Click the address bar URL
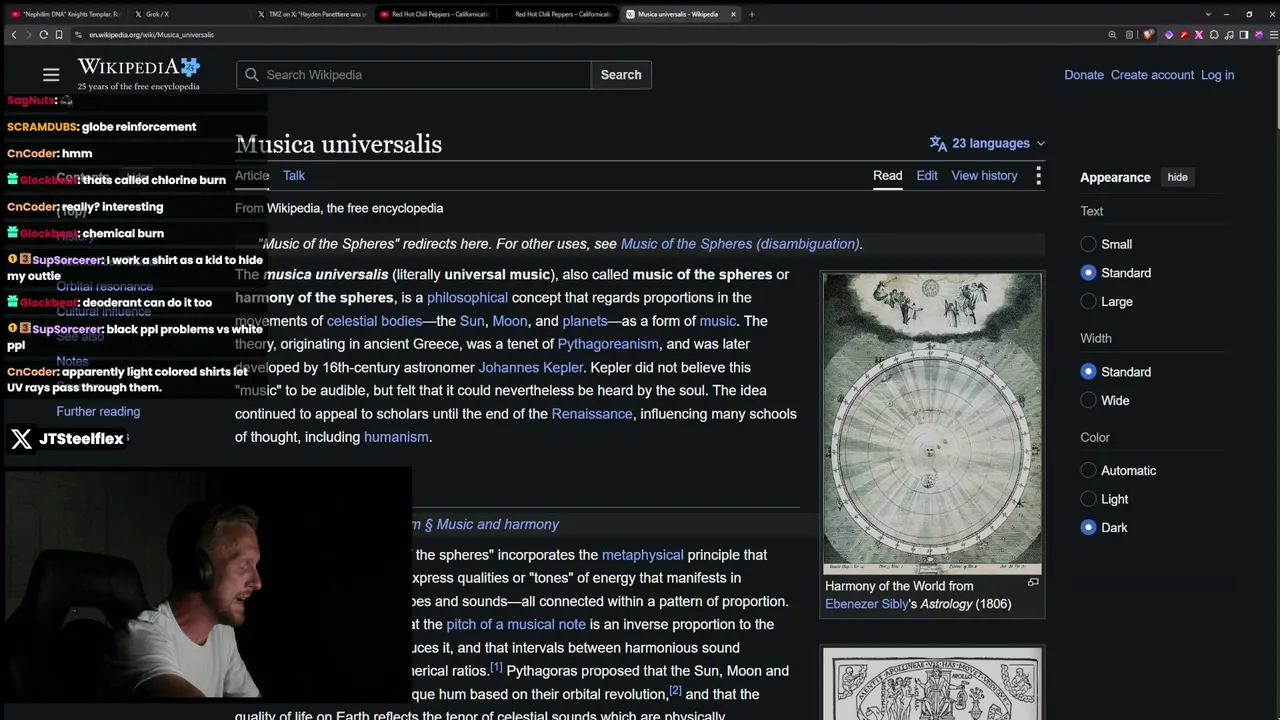 [x=151, y=34]
